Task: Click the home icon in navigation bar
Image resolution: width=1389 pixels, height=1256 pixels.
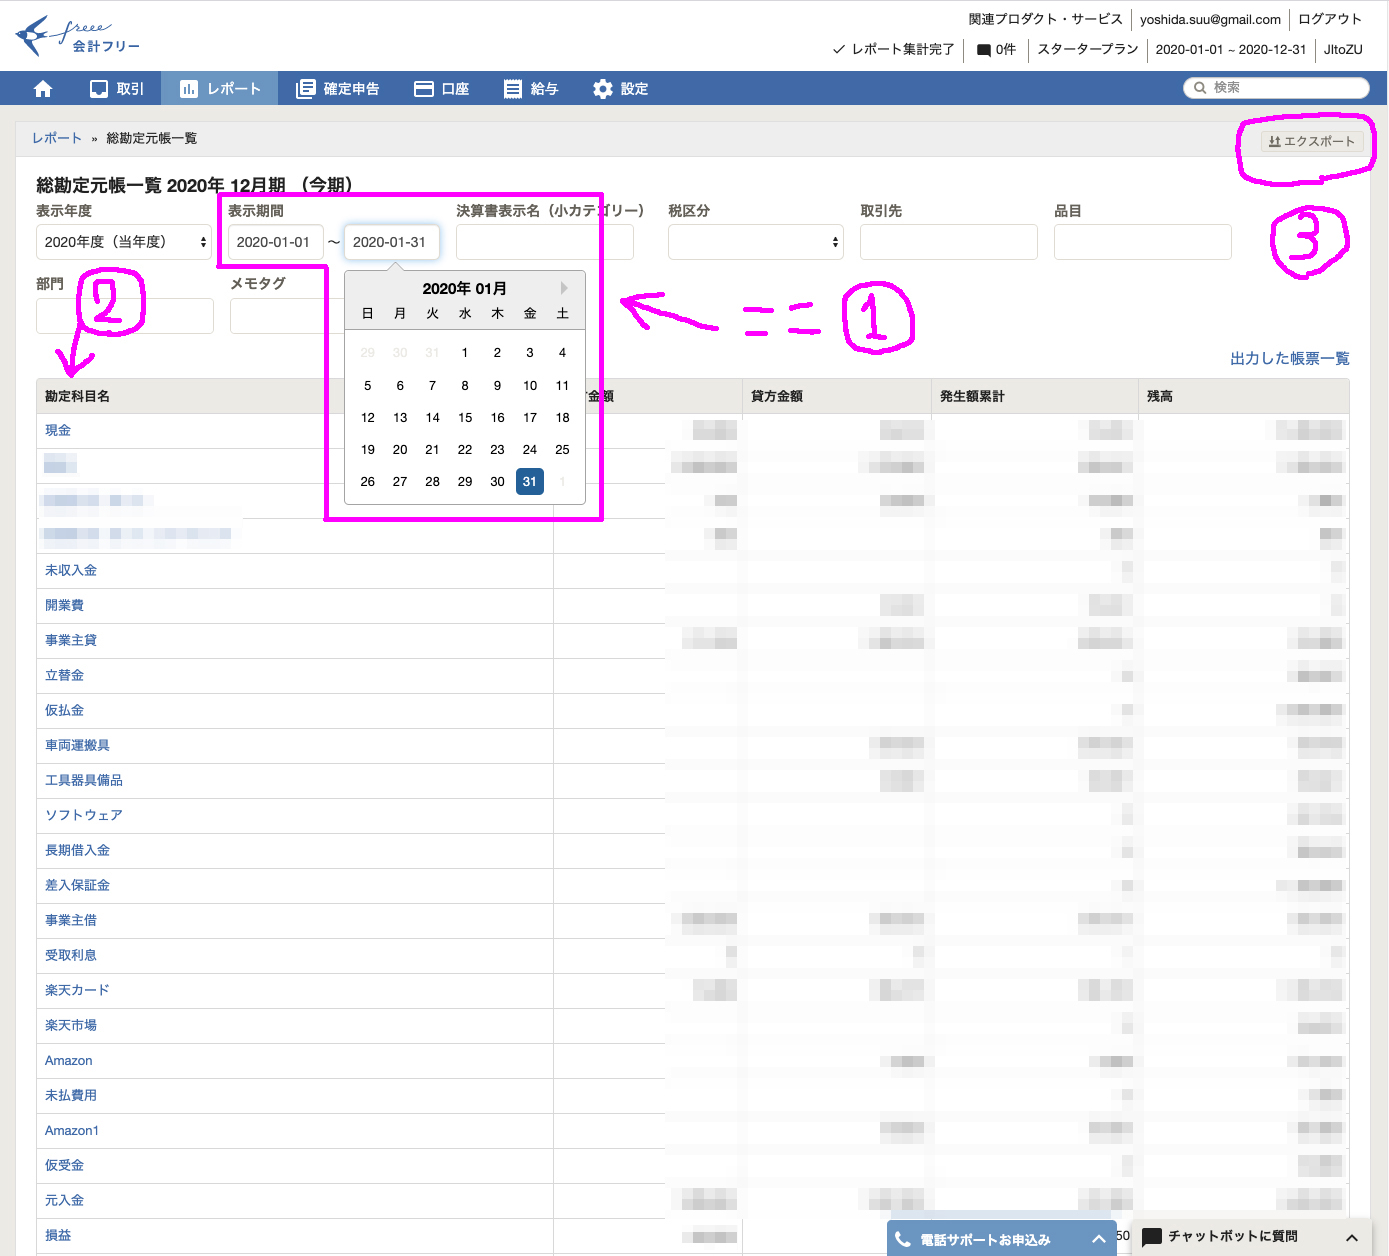Action: click(43, 89)
